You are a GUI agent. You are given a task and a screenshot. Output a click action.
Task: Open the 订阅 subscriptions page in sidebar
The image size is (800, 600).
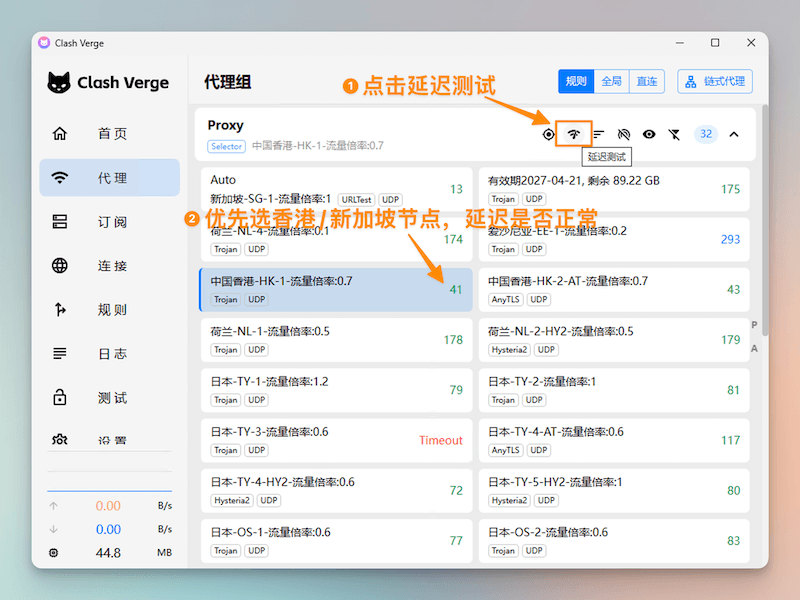[x=109, y=221]
